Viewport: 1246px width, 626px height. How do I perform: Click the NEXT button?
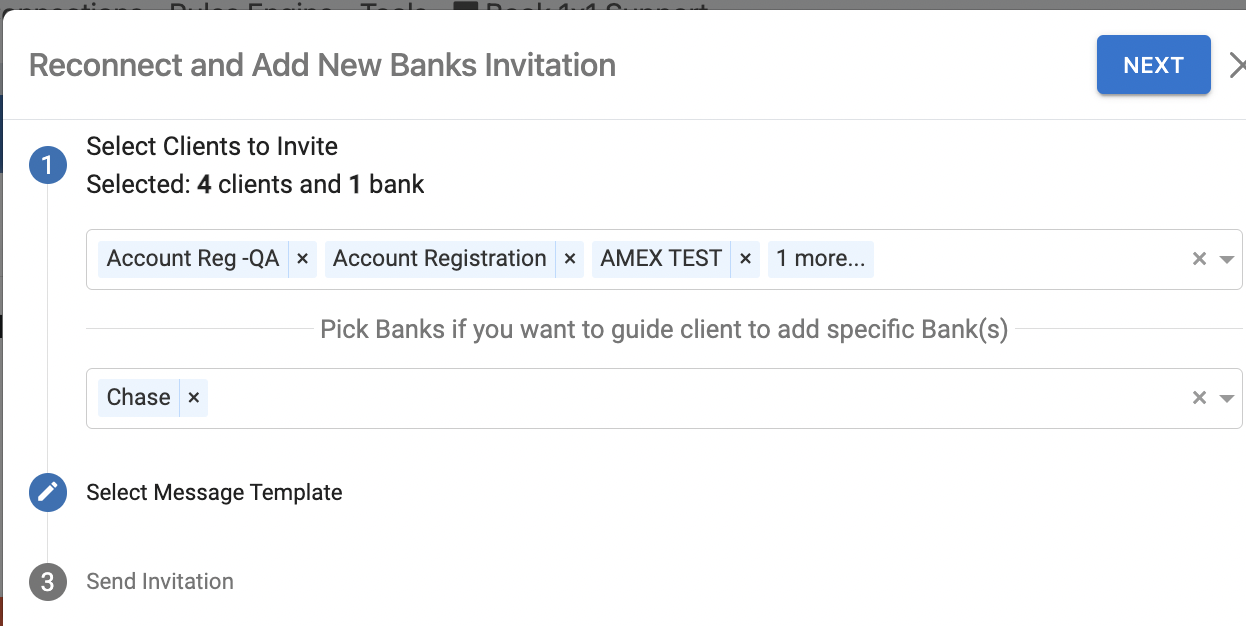click(1153, 65)
